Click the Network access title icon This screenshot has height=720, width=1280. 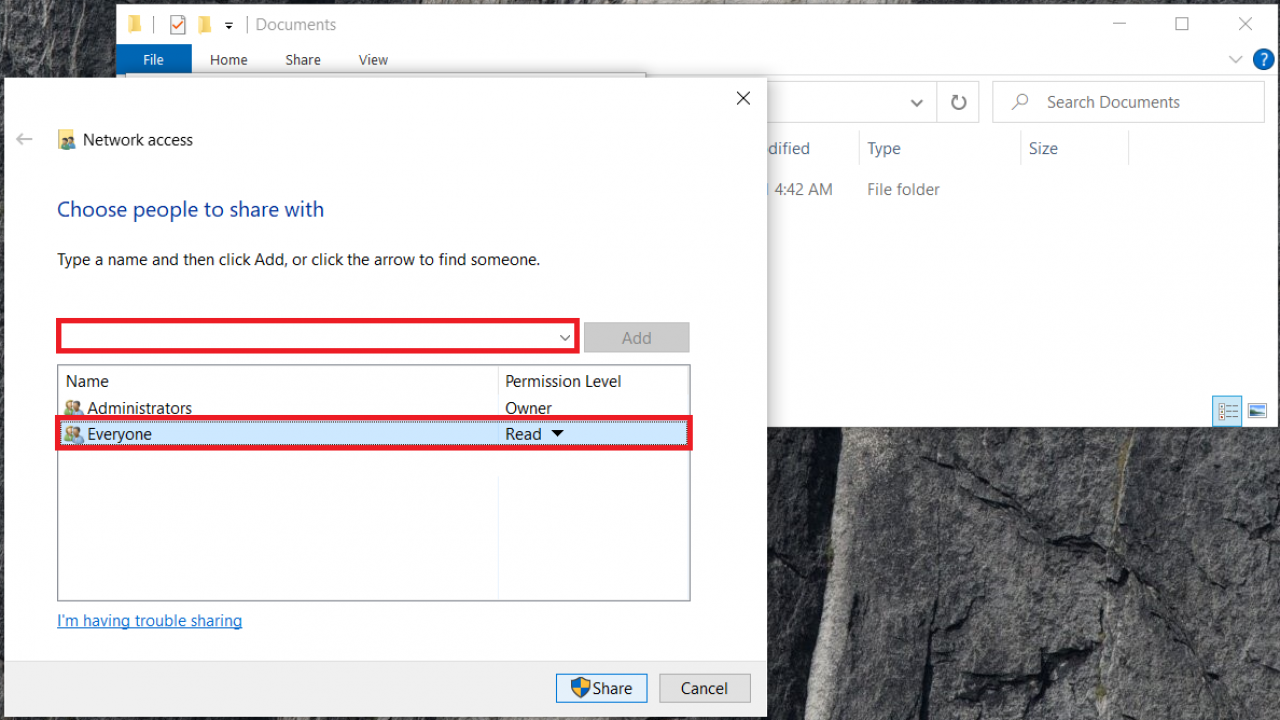66,140
